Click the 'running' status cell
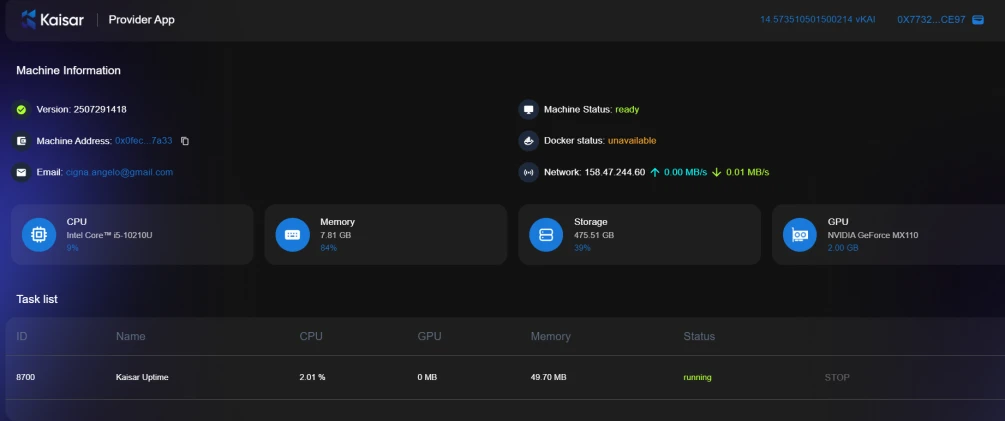Viewport: 1005px width, 421px height. tap(697, 377)
